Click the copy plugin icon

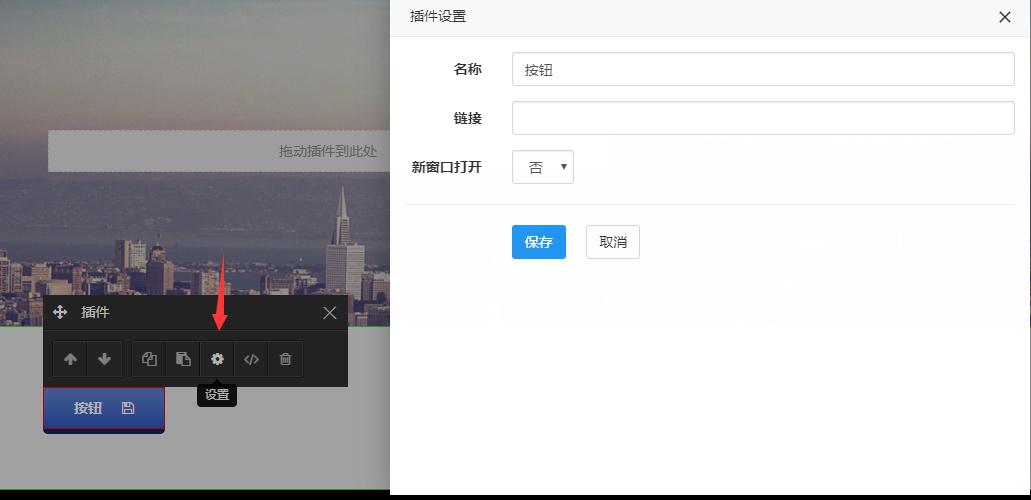tap(149, 359)
